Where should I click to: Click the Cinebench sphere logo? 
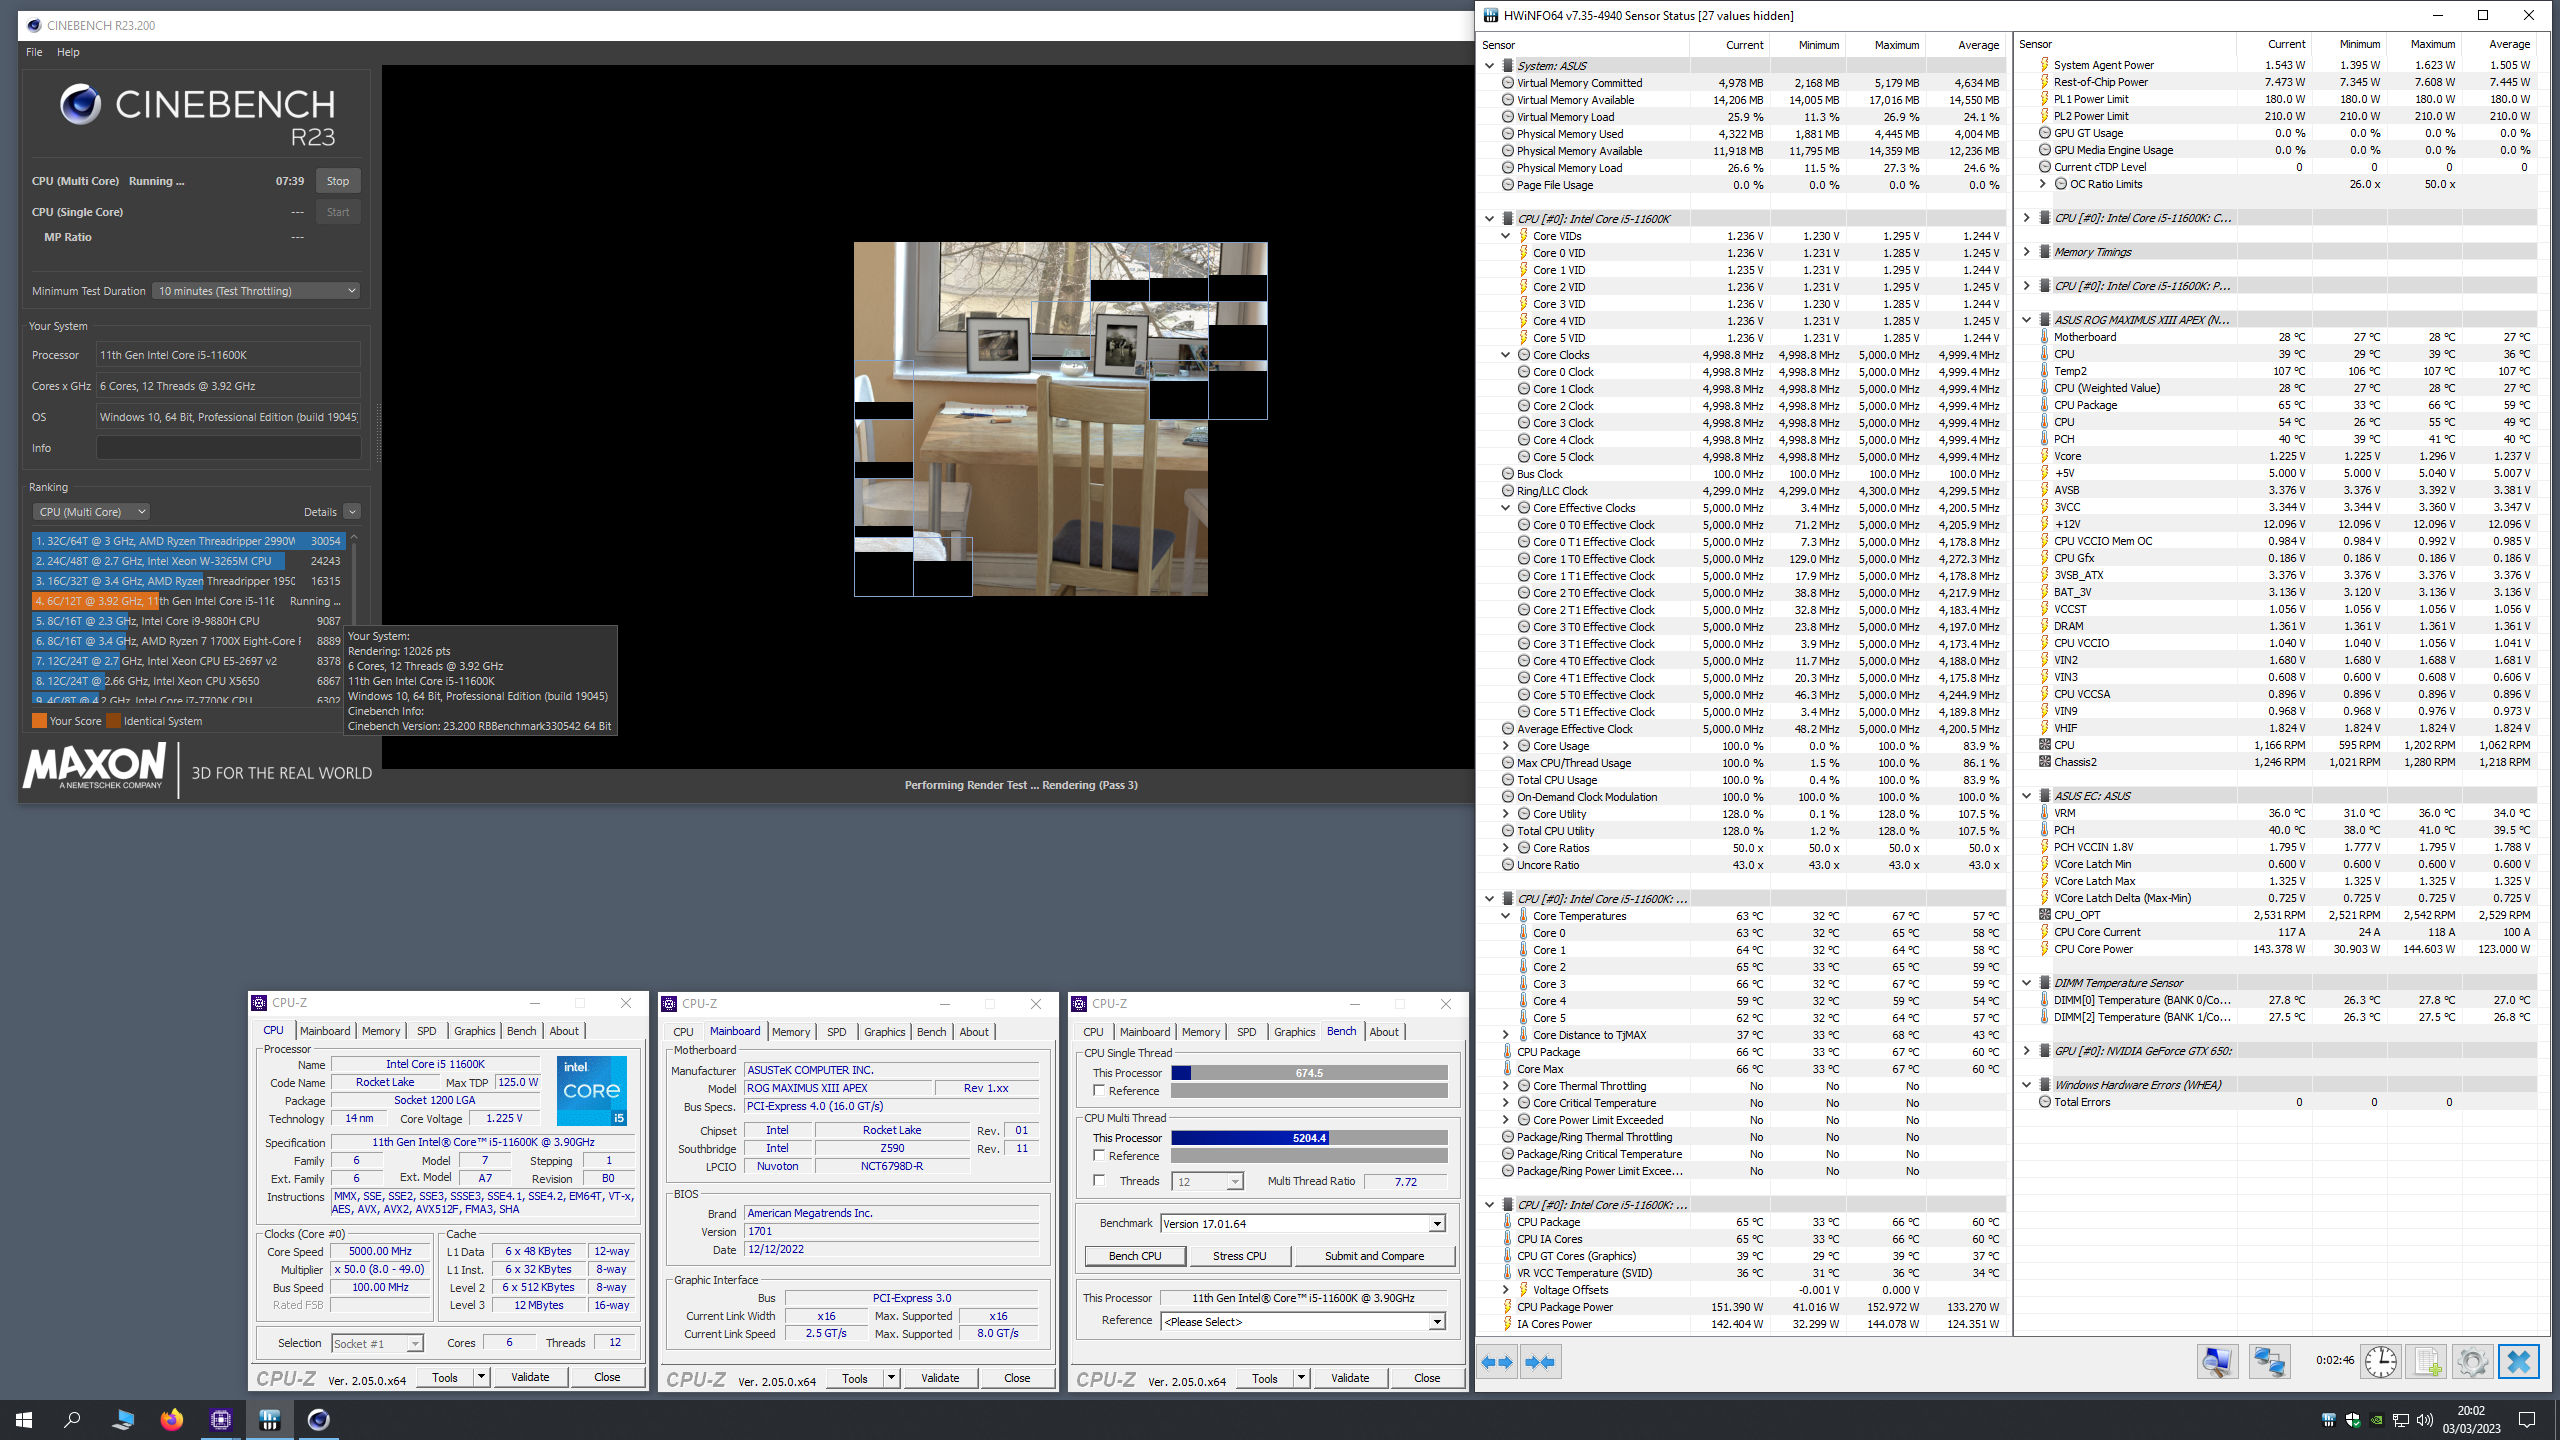[80, 104]
